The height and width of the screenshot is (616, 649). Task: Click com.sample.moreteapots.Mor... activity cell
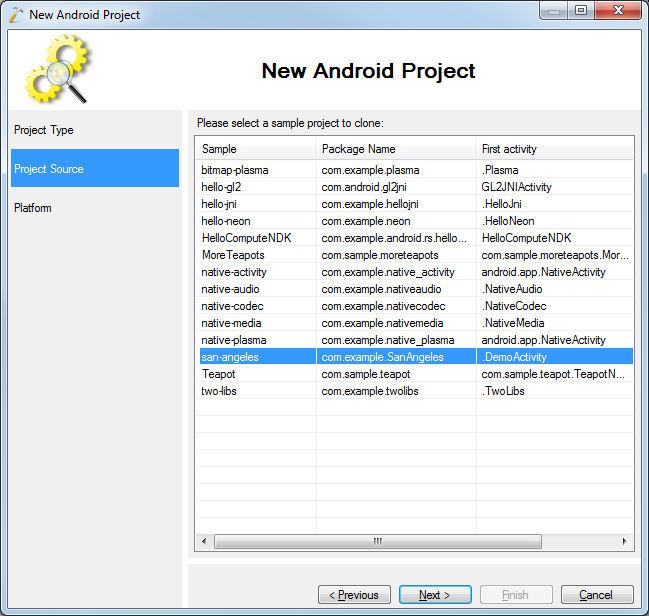click(x=555, y=255)
